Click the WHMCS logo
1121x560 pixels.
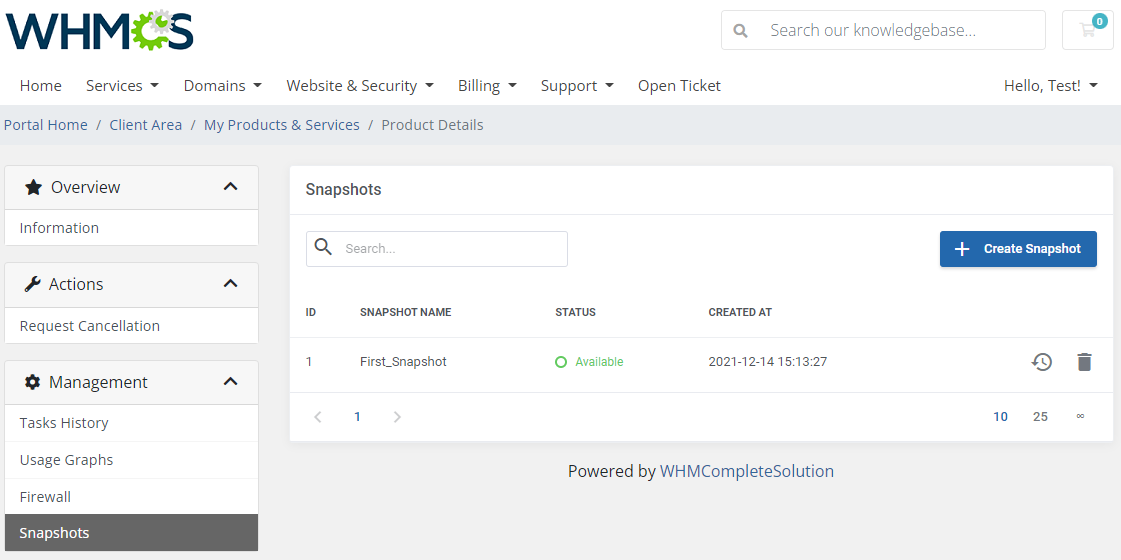point(99,30)
